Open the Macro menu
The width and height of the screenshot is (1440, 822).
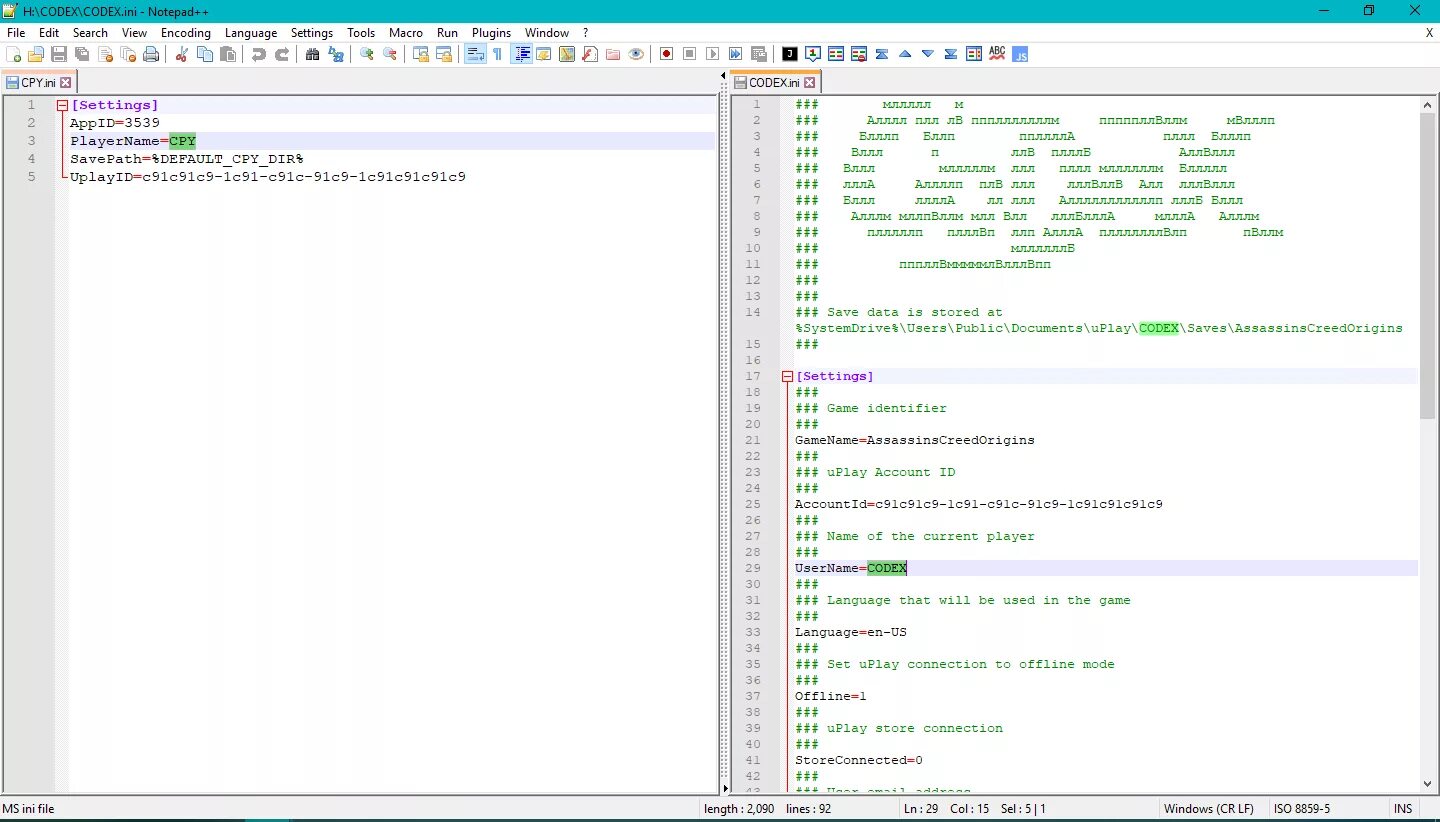coord(406,33)
